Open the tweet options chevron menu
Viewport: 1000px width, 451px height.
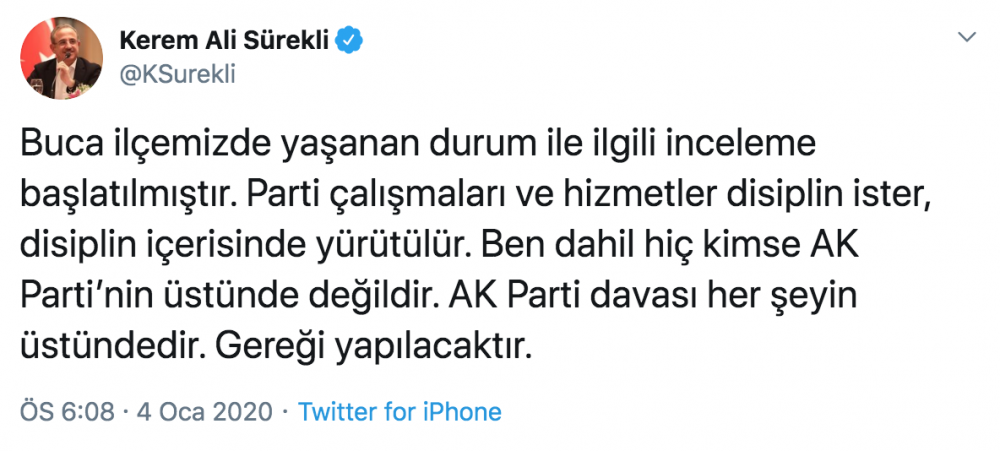pyautogui.click(x=966, y=37)
